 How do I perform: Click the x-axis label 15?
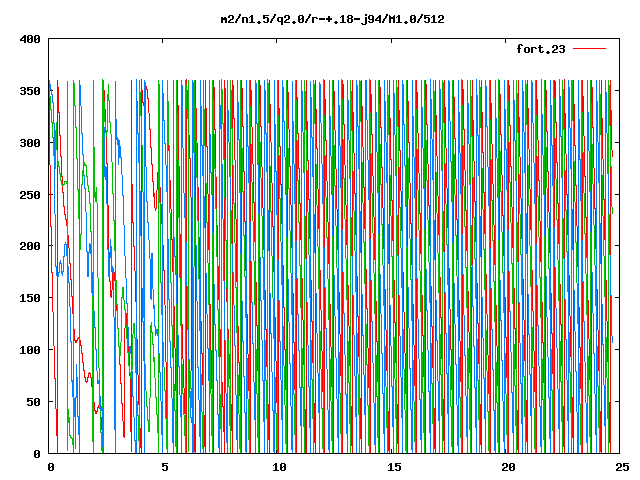tap(394, 467)
